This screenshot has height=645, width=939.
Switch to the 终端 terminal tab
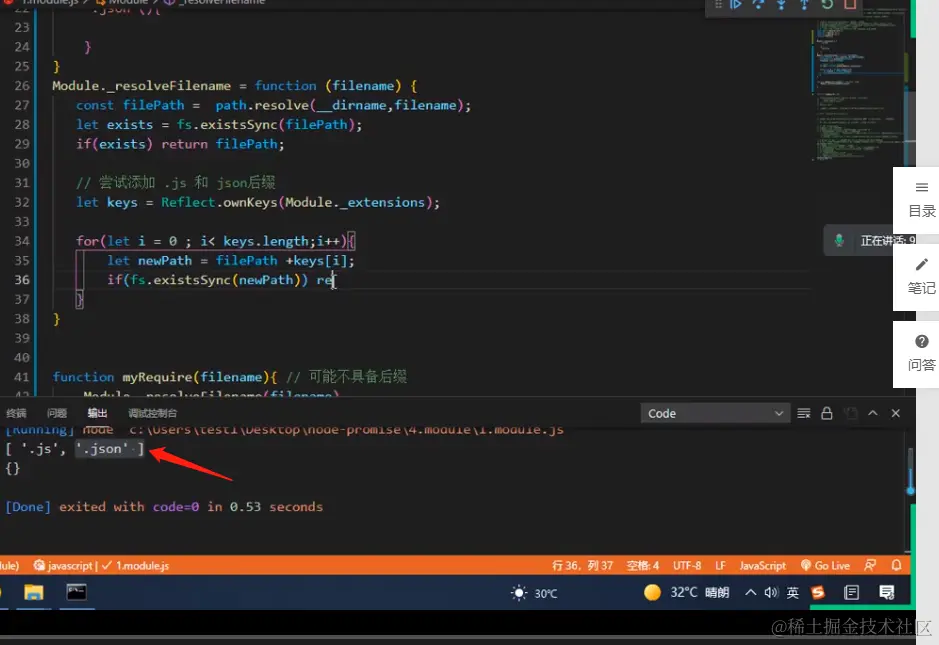click(16, 413)
